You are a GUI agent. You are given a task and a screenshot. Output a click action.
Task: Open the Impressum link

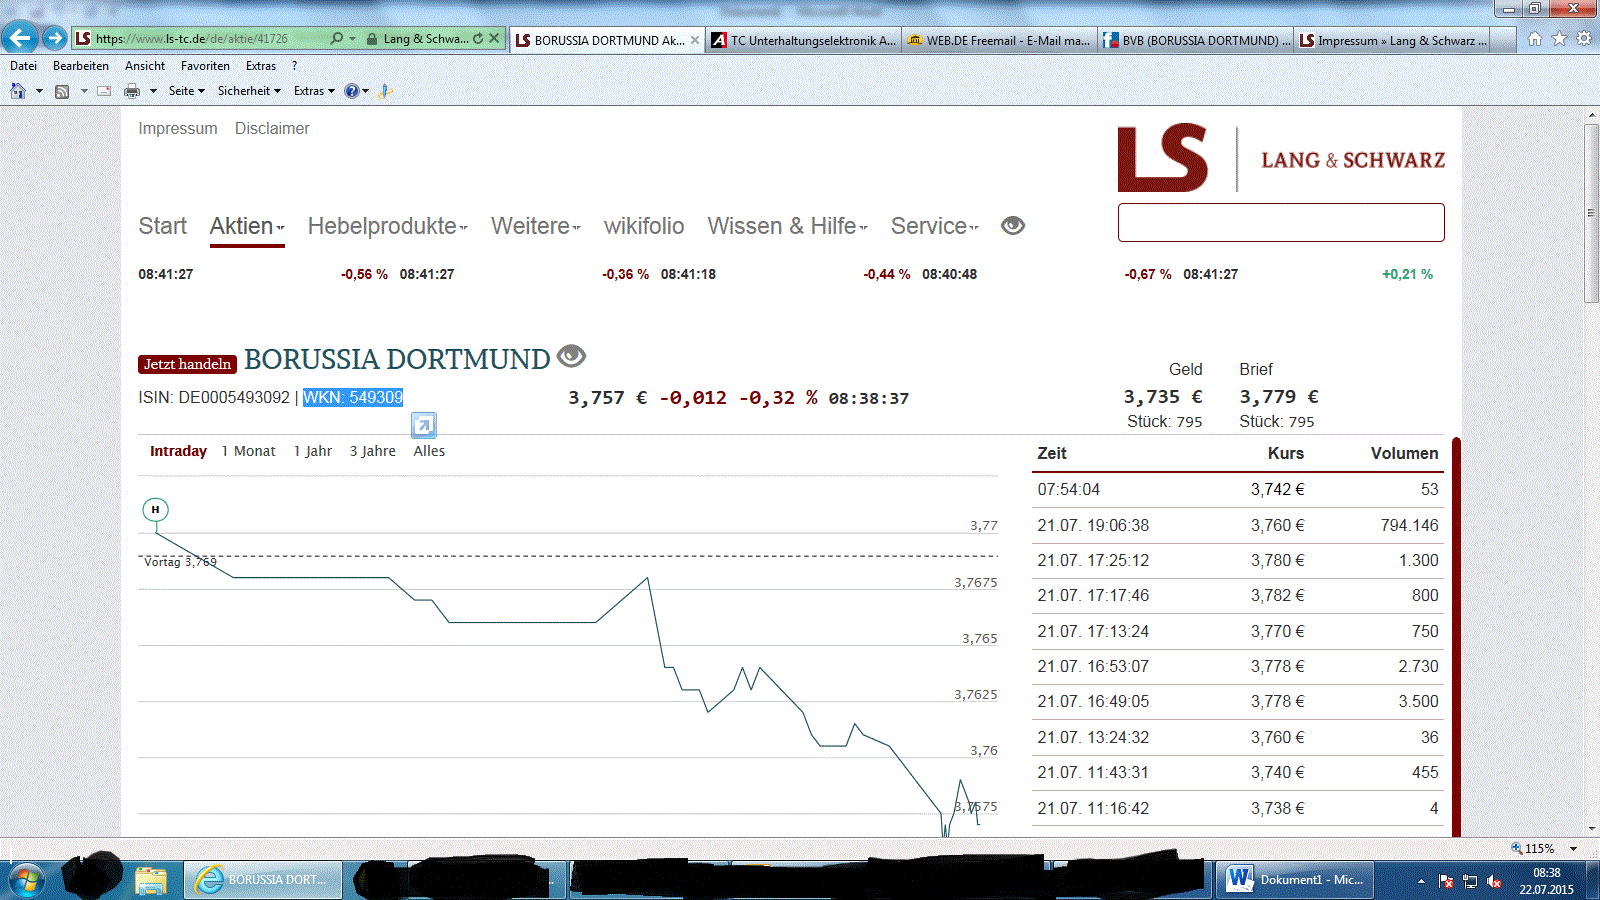tap(178, 128)
